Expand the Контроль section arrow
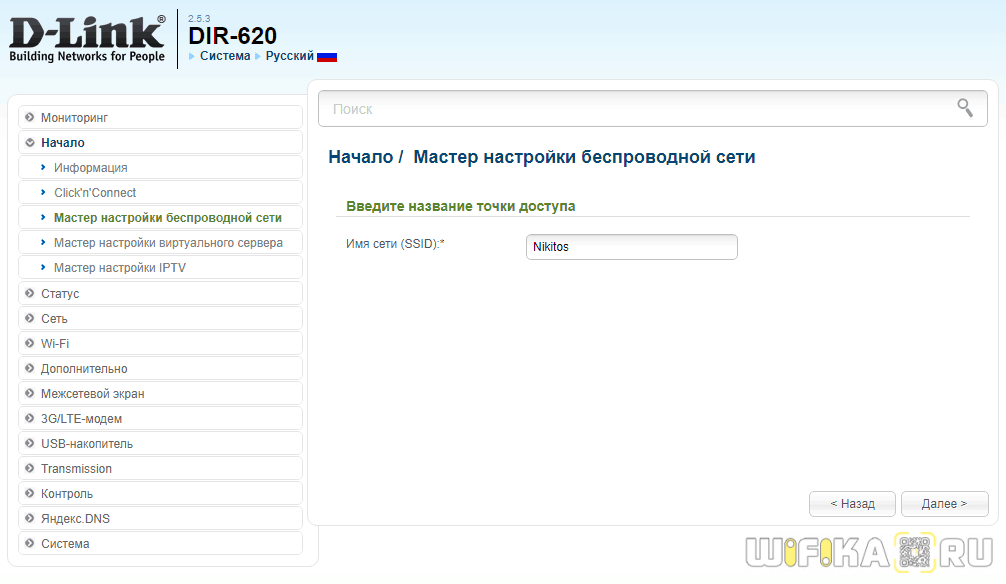Image resolution: width=1006 pixels, height=584 pixels. pyautogui.click(x=30, y=494)
